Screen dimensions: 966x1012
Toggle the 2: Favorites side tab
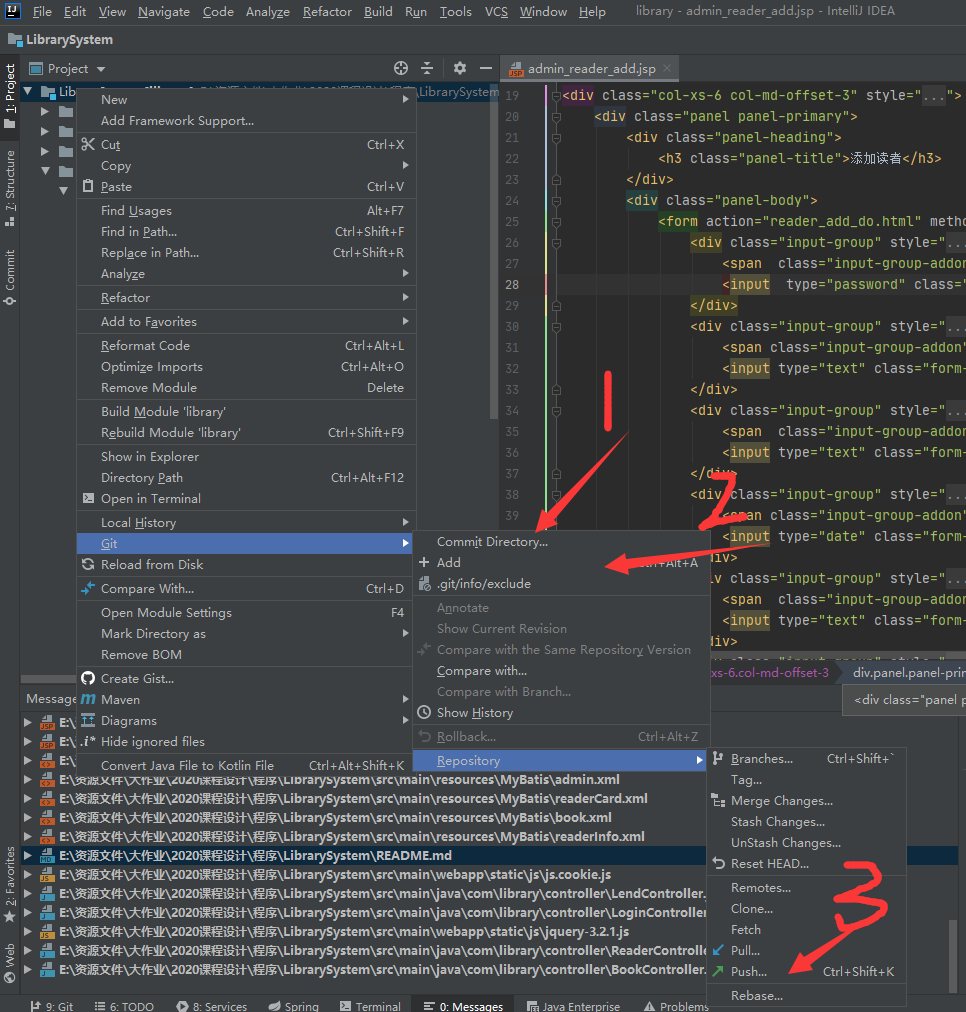(x=10, y=885)
